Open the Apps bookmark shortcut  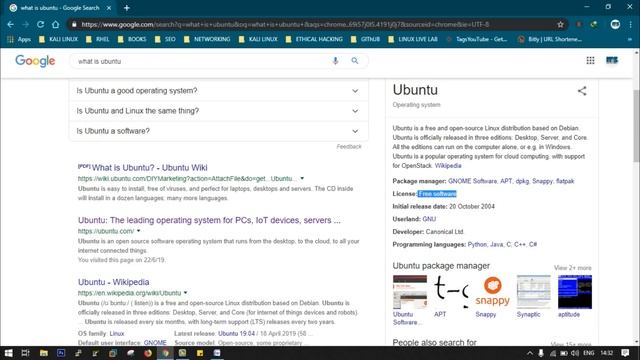tap(19, 39)
